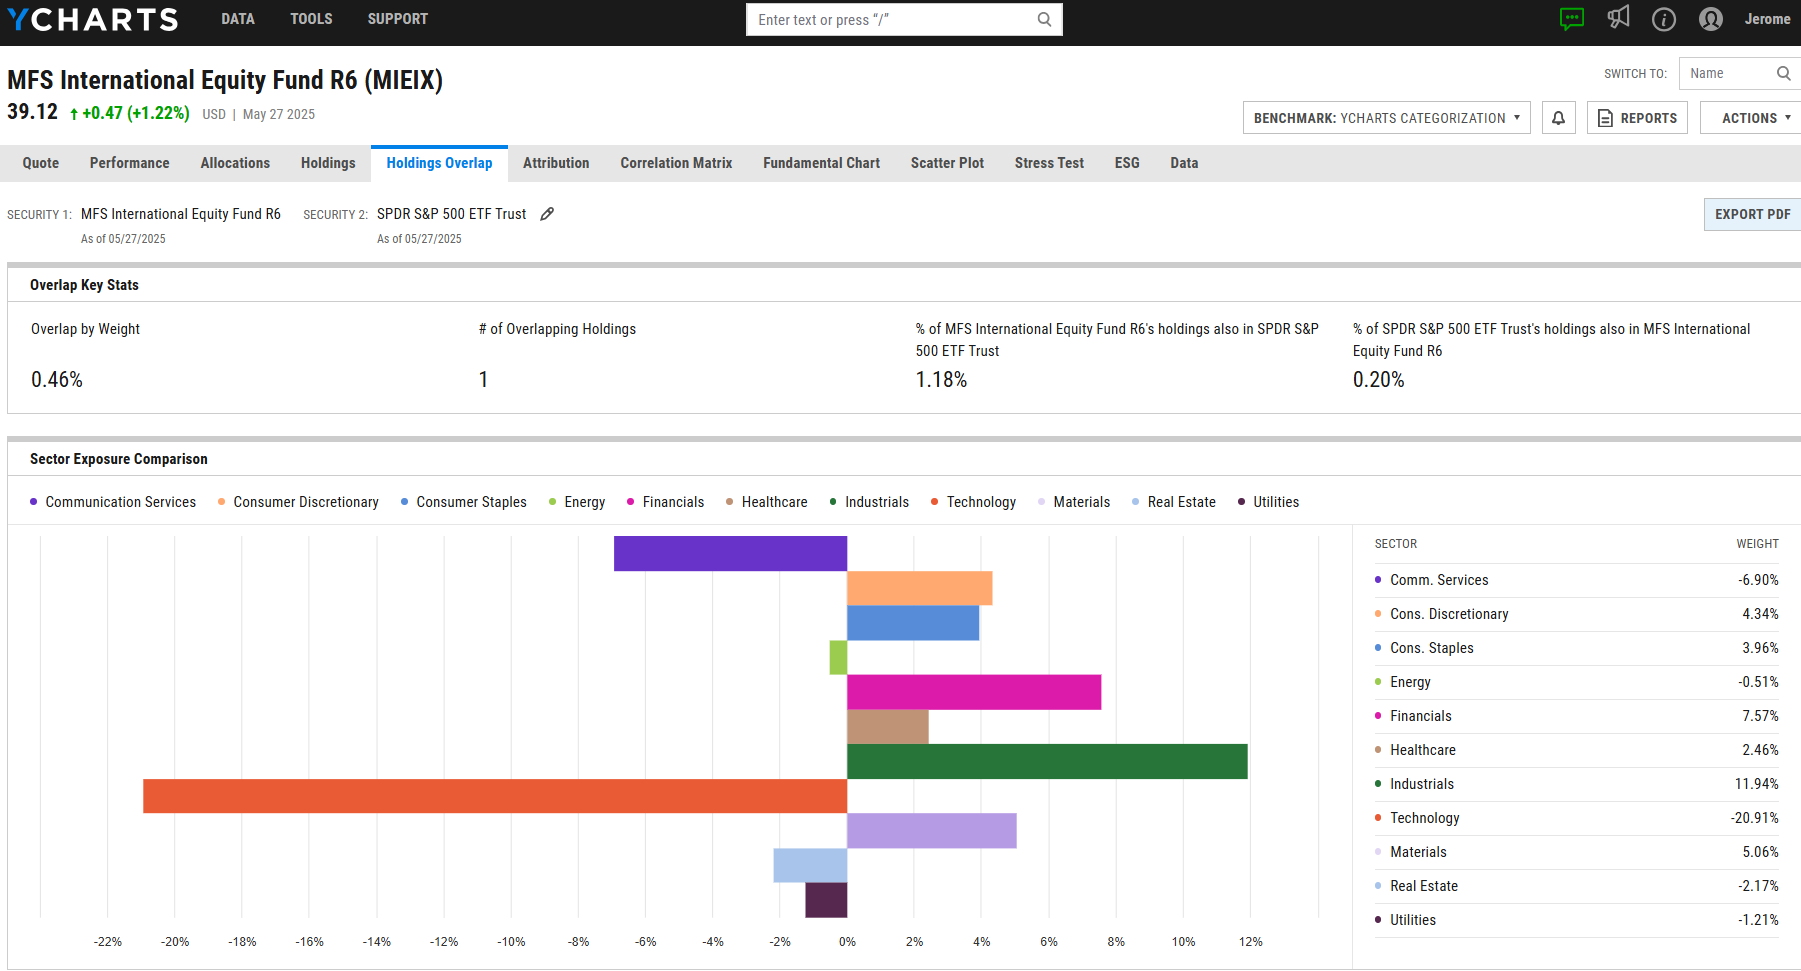
Task: View announcements via the megaphone icon
Action: (x=1618, y=18)
